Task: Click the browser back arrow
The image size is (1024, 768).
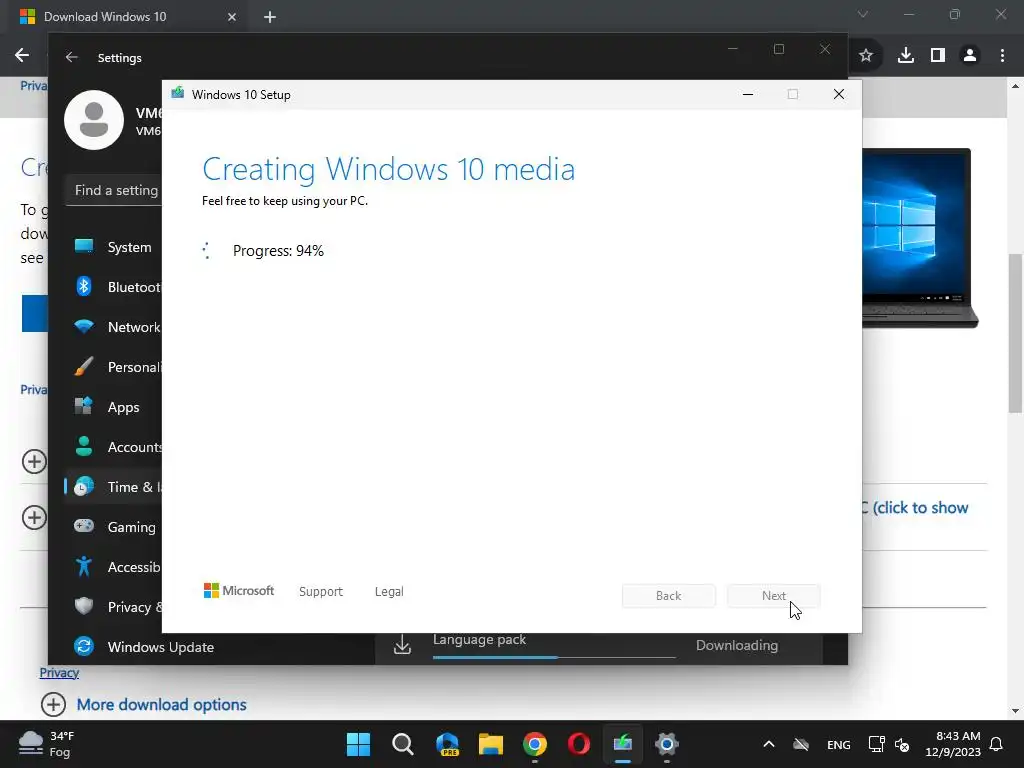Action: pyautogui.click(x=22, y=55)
